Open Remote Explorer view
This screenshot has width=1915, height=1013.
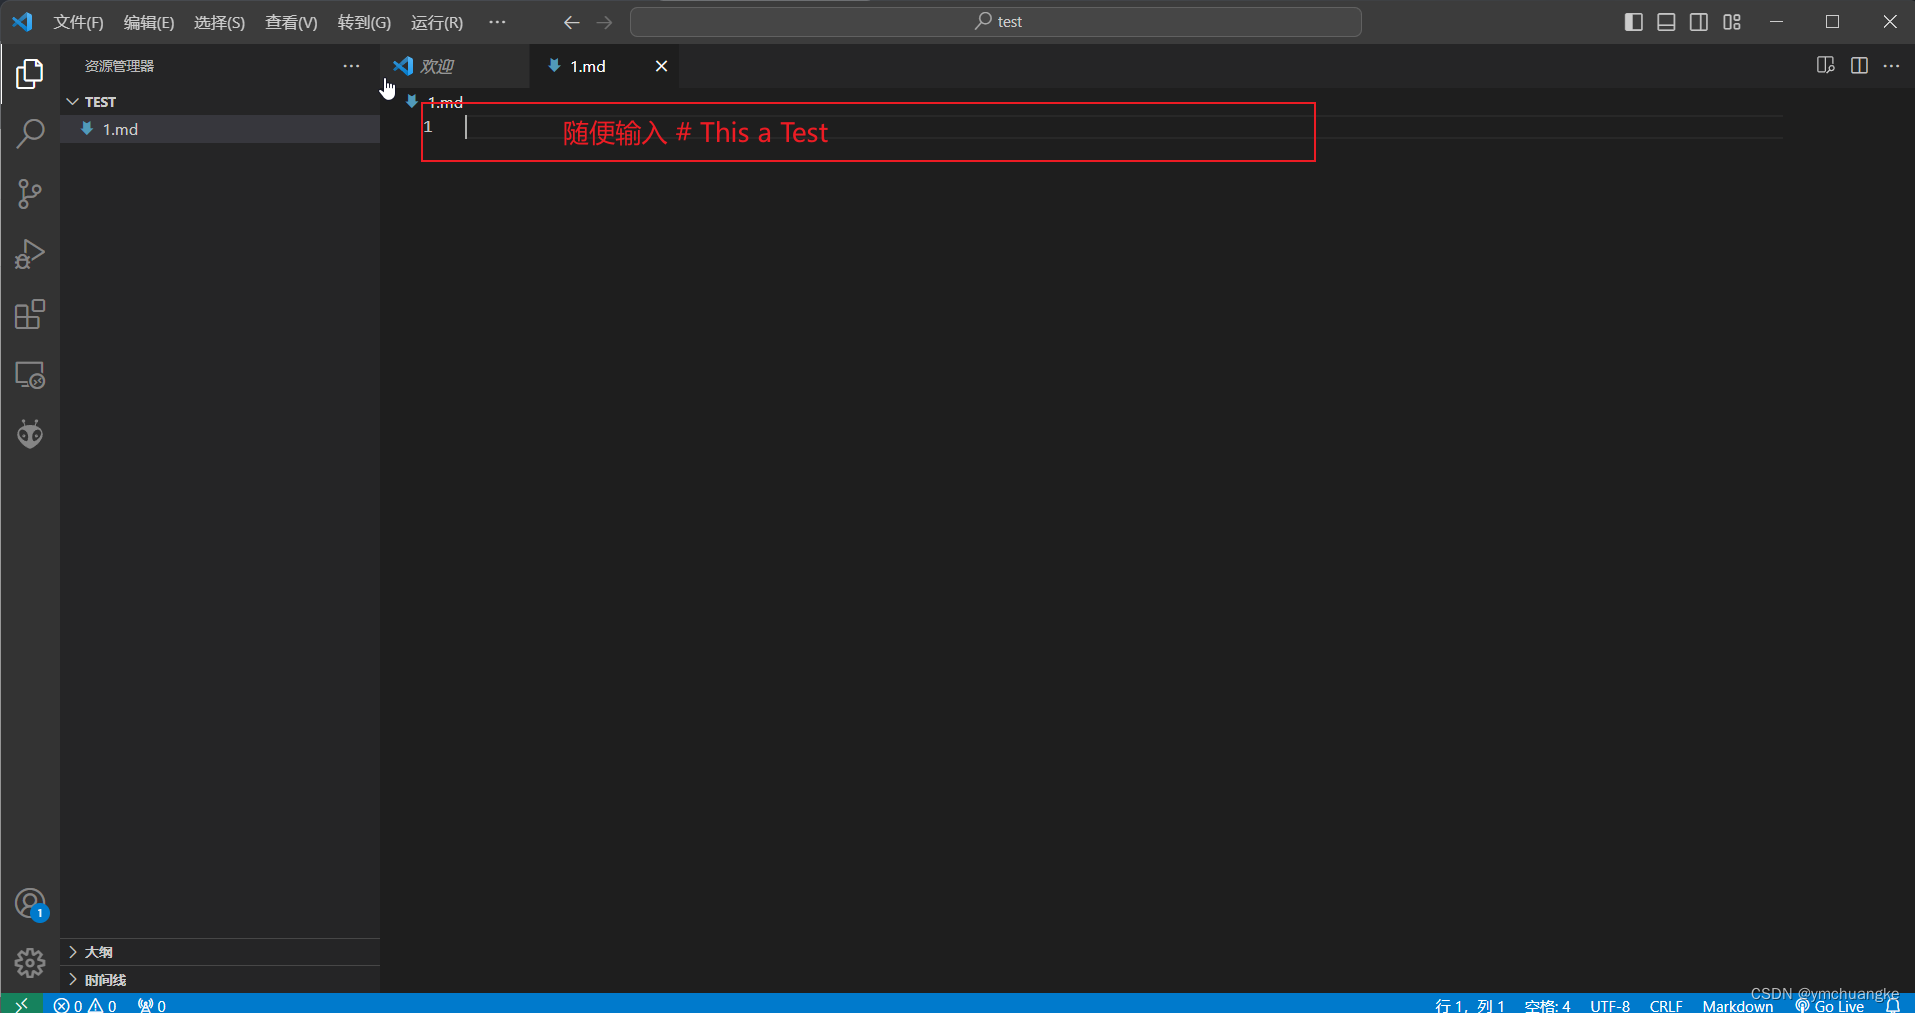30,375
